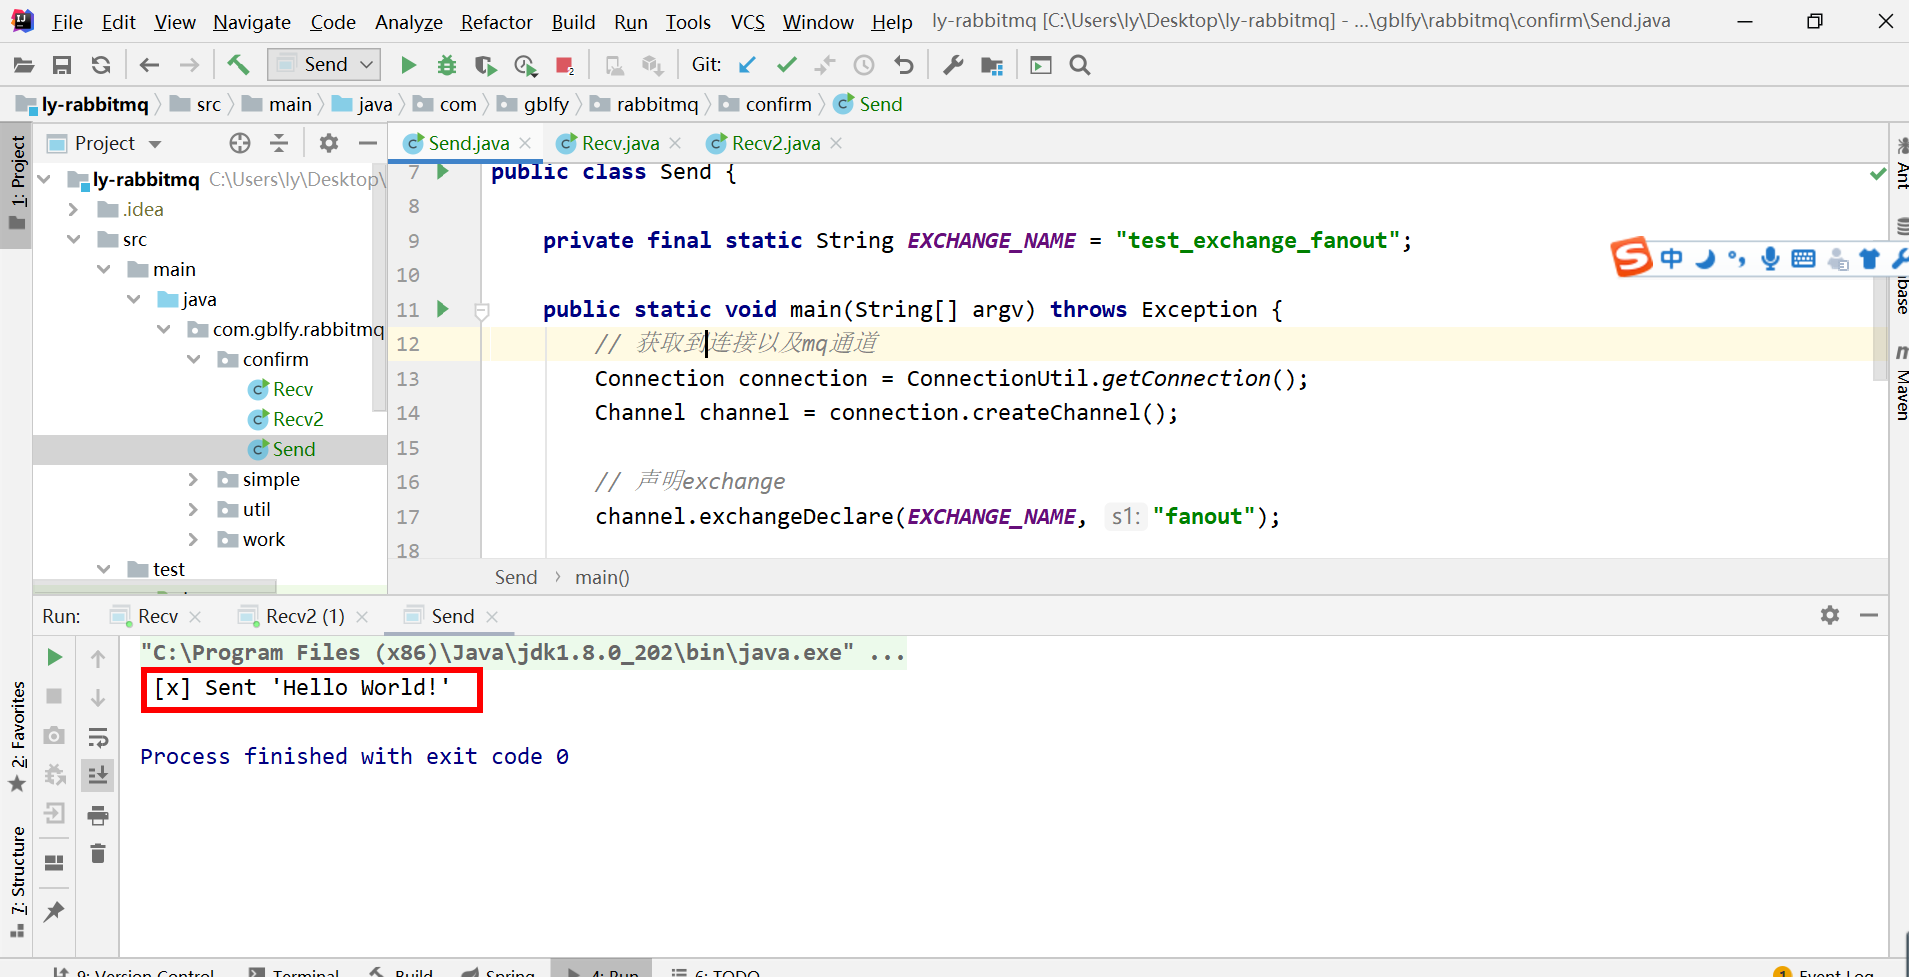This screenshot has width=1909, height=977.
Task: Open the Refactor menu
Action: pyautogui.click(x=496, y=22)
